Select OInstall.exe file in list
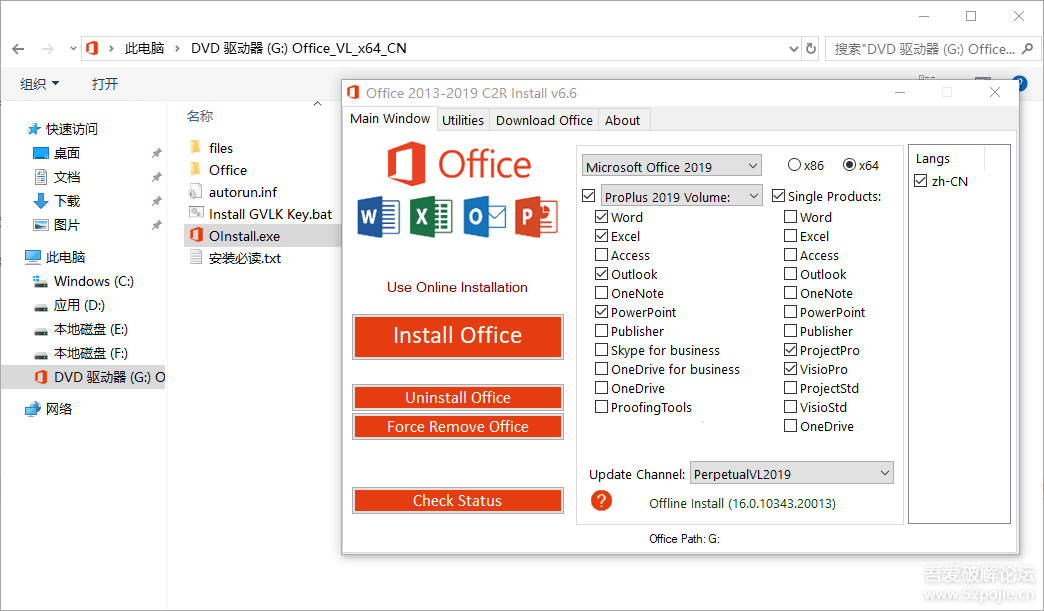The height and width of the screenshot is (611, 1044). [262, 236]
